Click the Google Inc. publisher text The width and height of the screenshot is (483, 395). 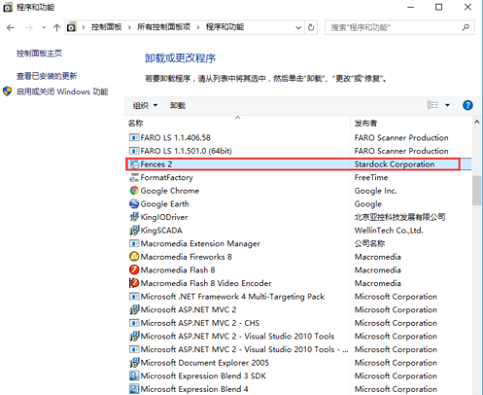pos(376,191)
